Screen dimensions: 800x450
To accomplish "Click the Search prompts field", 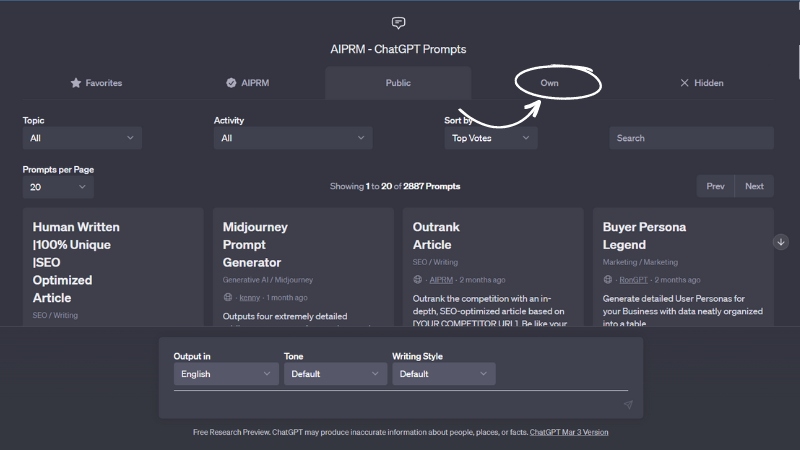I will [x=691, y=138].
